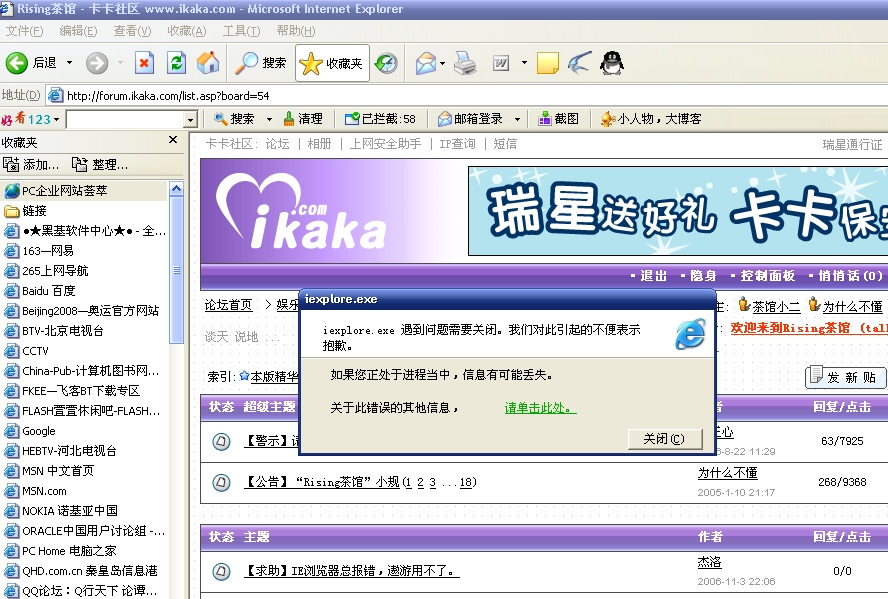Refresh the page with green arrows icon

[x=177, y=63]
